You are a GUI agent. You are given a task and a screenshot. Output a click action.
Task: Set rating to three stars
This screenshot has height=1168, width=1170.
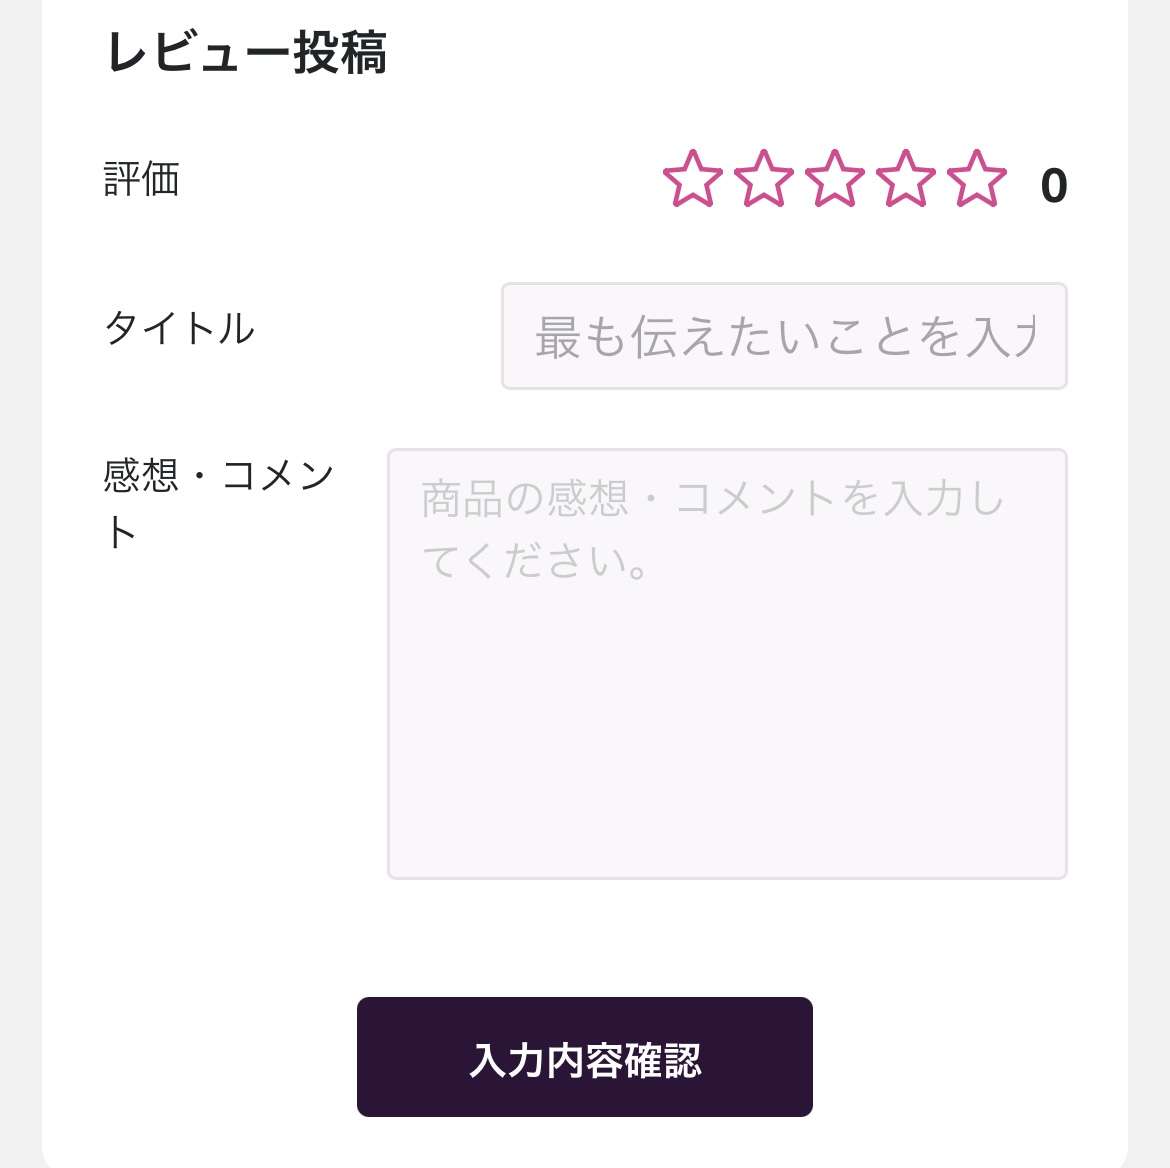tap(834, 180)
